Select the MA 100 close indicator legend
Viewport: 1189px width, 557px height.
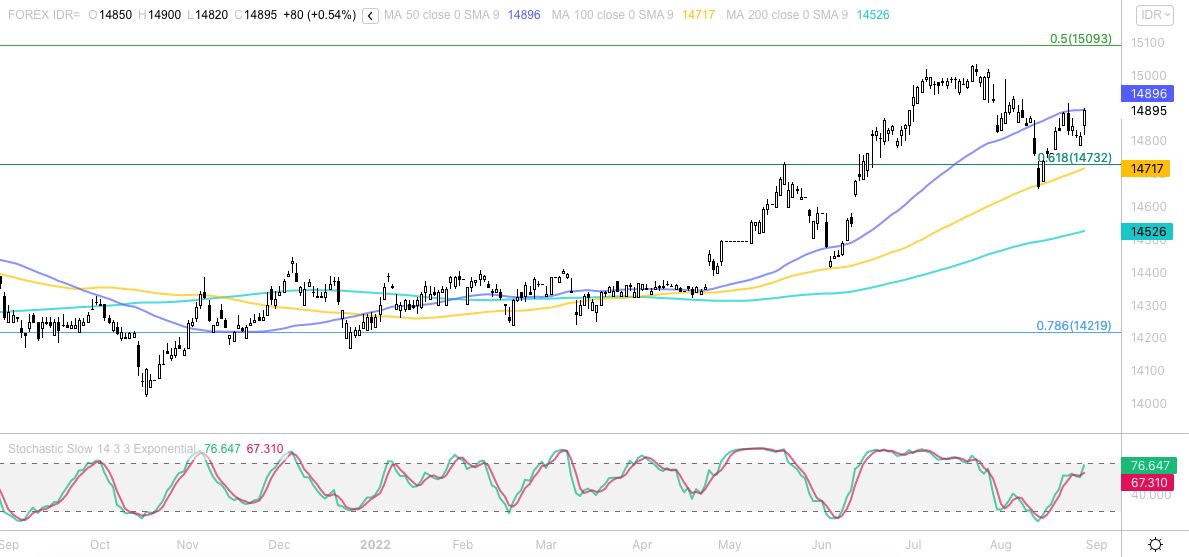point(612,14)
